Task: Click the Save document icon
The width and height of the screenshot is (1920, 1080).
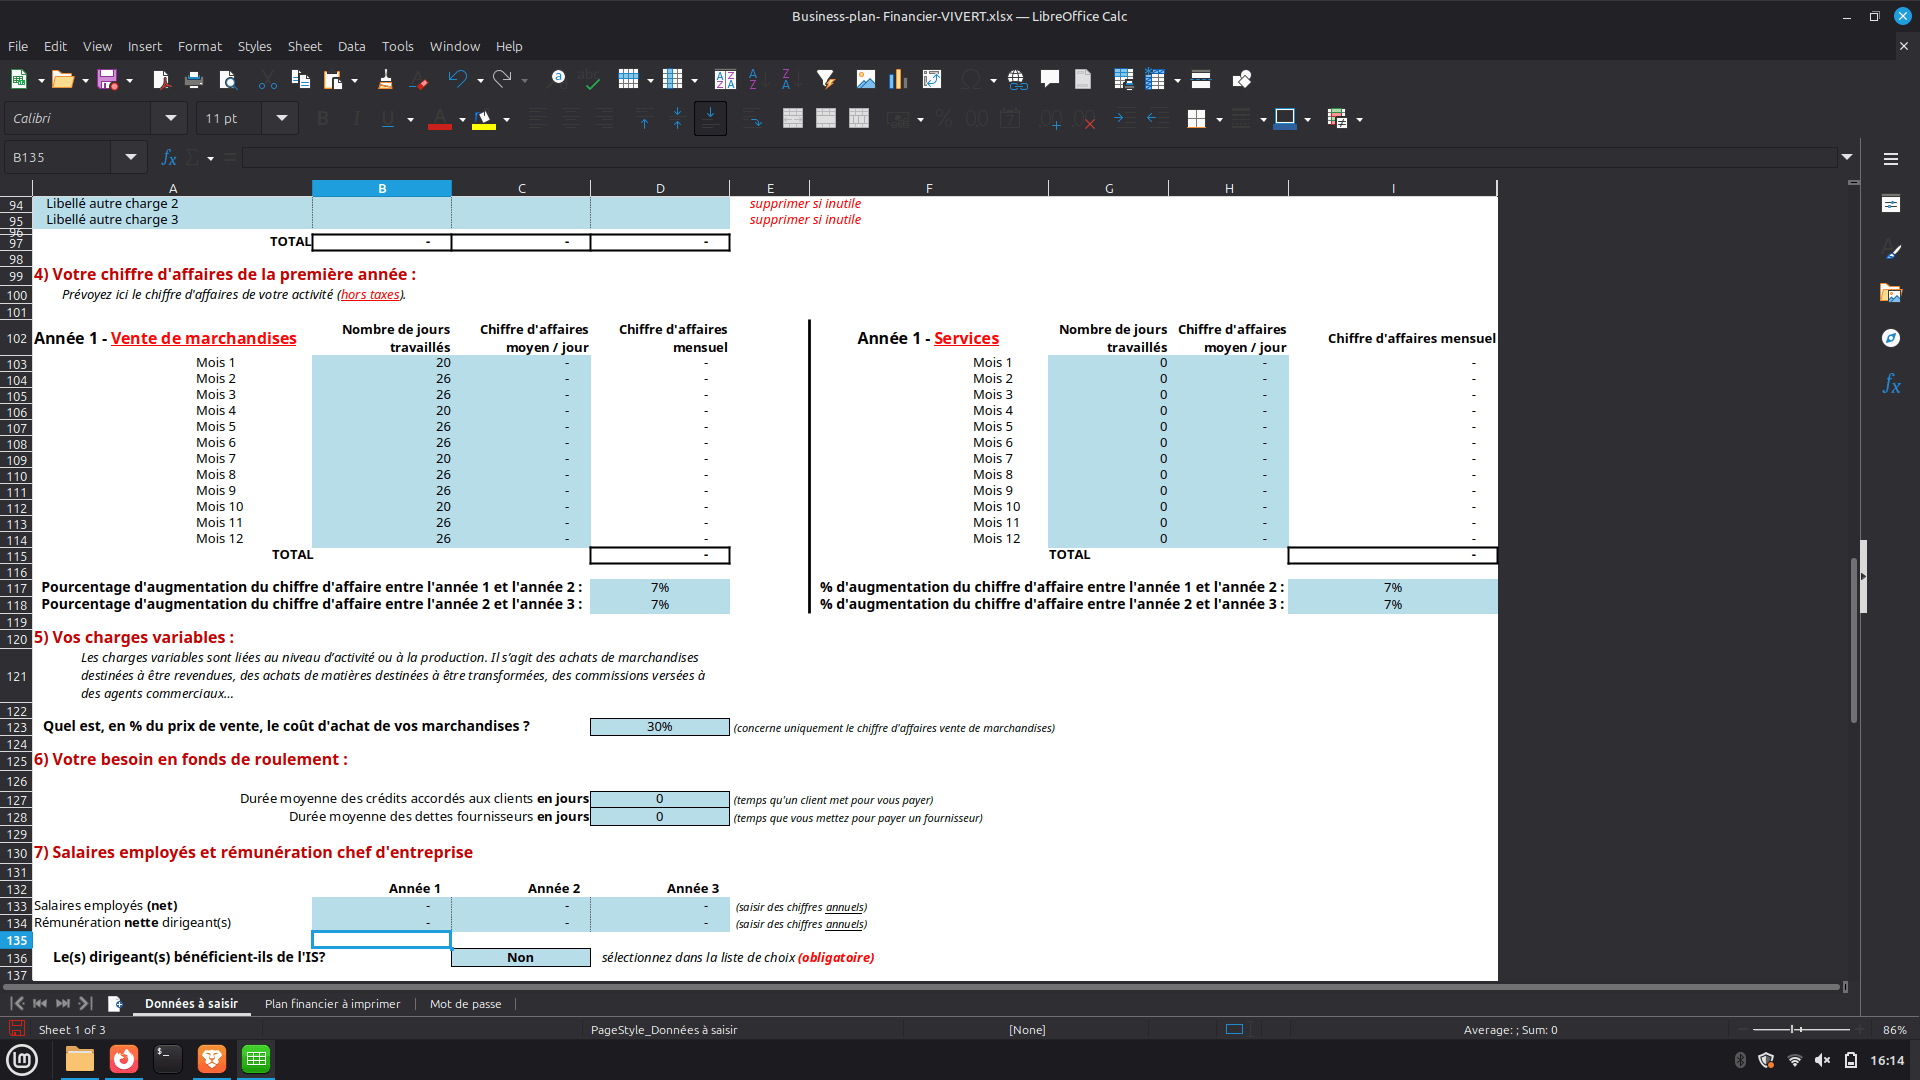Action: [x=107, y=79]
